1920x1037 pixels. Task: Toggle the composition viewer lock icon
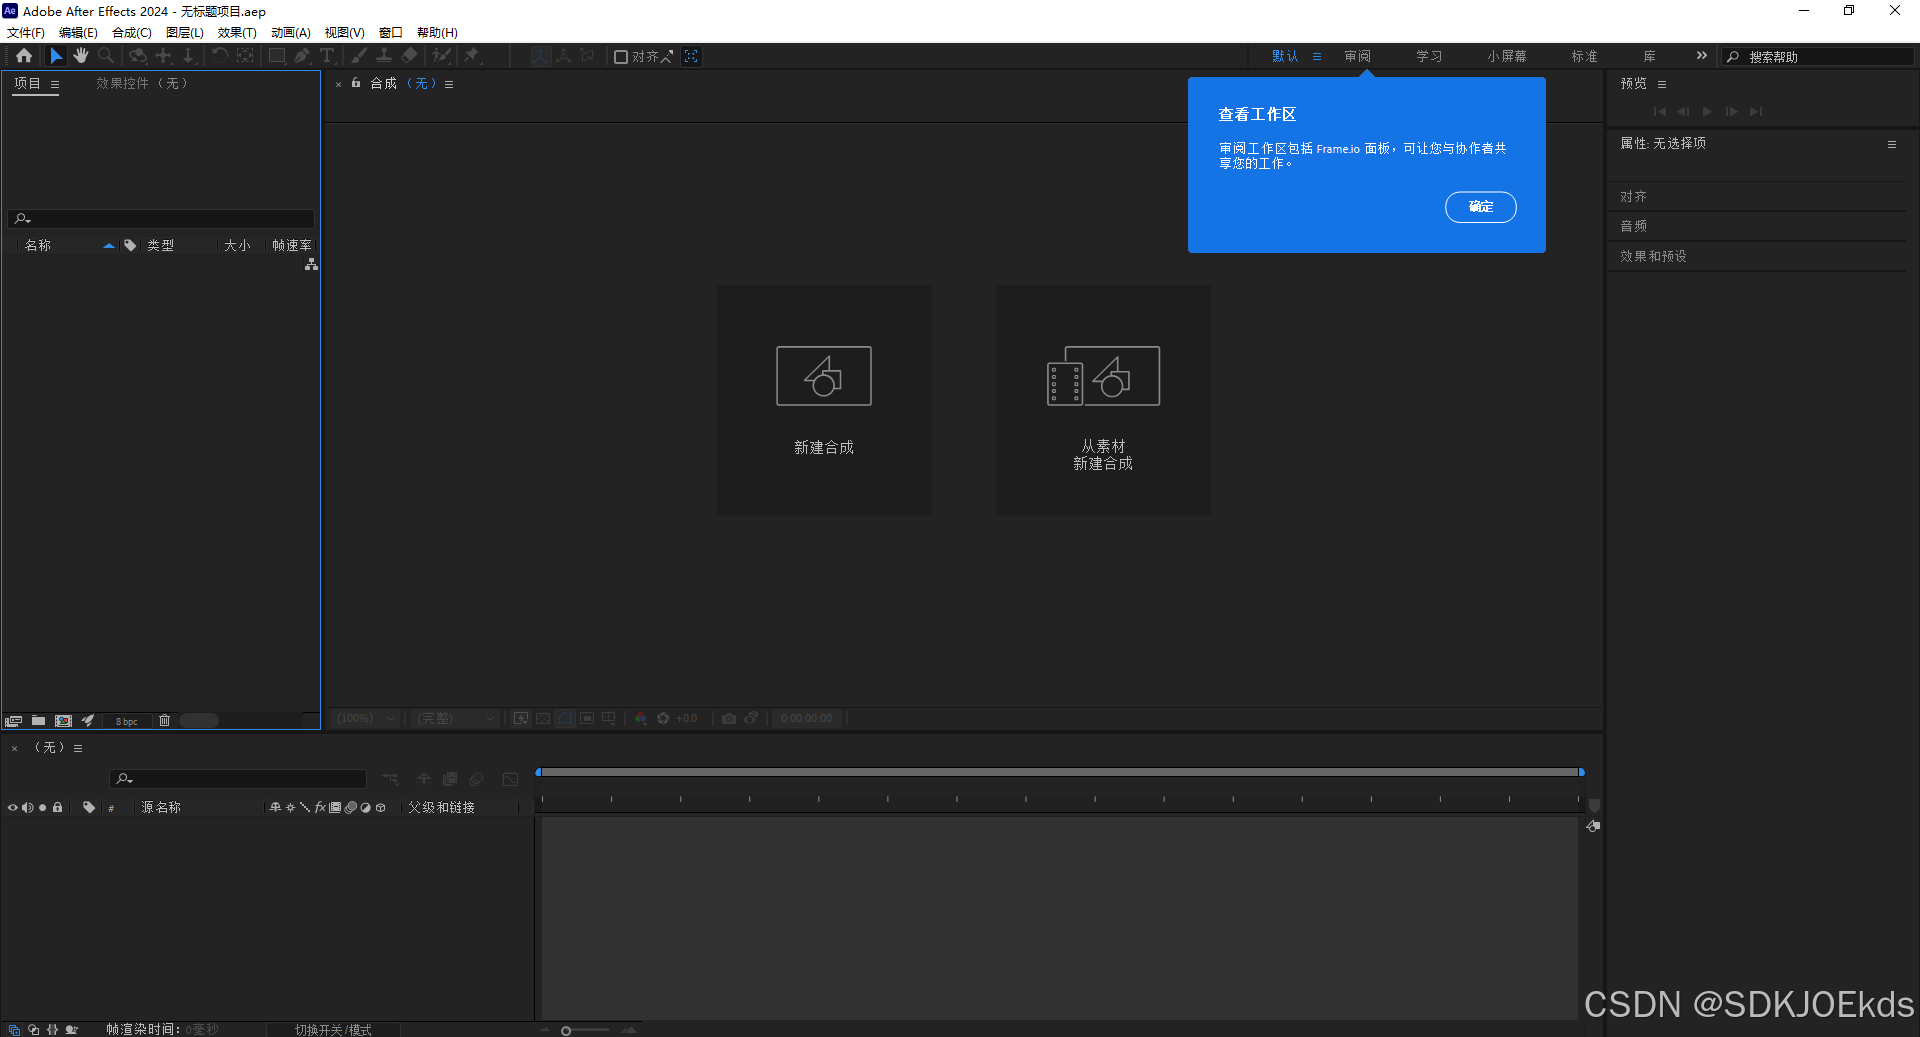point(356,83)
